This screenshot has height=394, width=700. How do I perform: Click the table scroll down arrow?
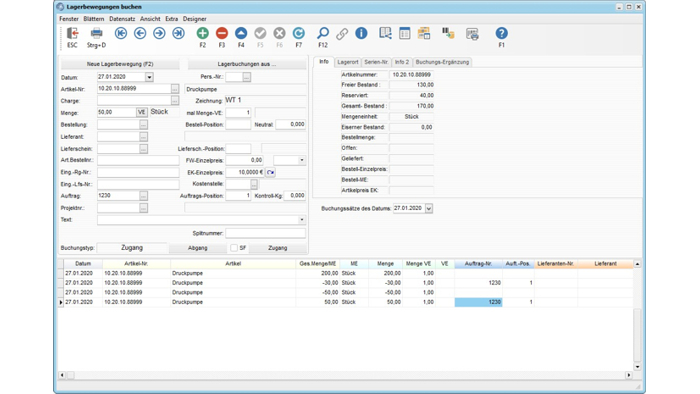point(637,367)
